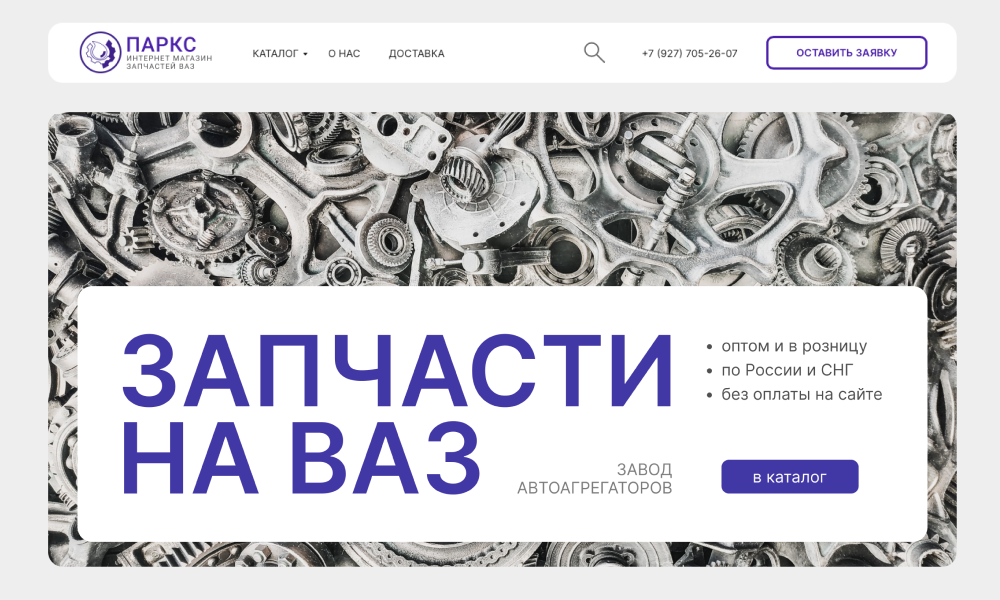Select the 'без оплаты на сайте' bullet

tap(801, 394)
